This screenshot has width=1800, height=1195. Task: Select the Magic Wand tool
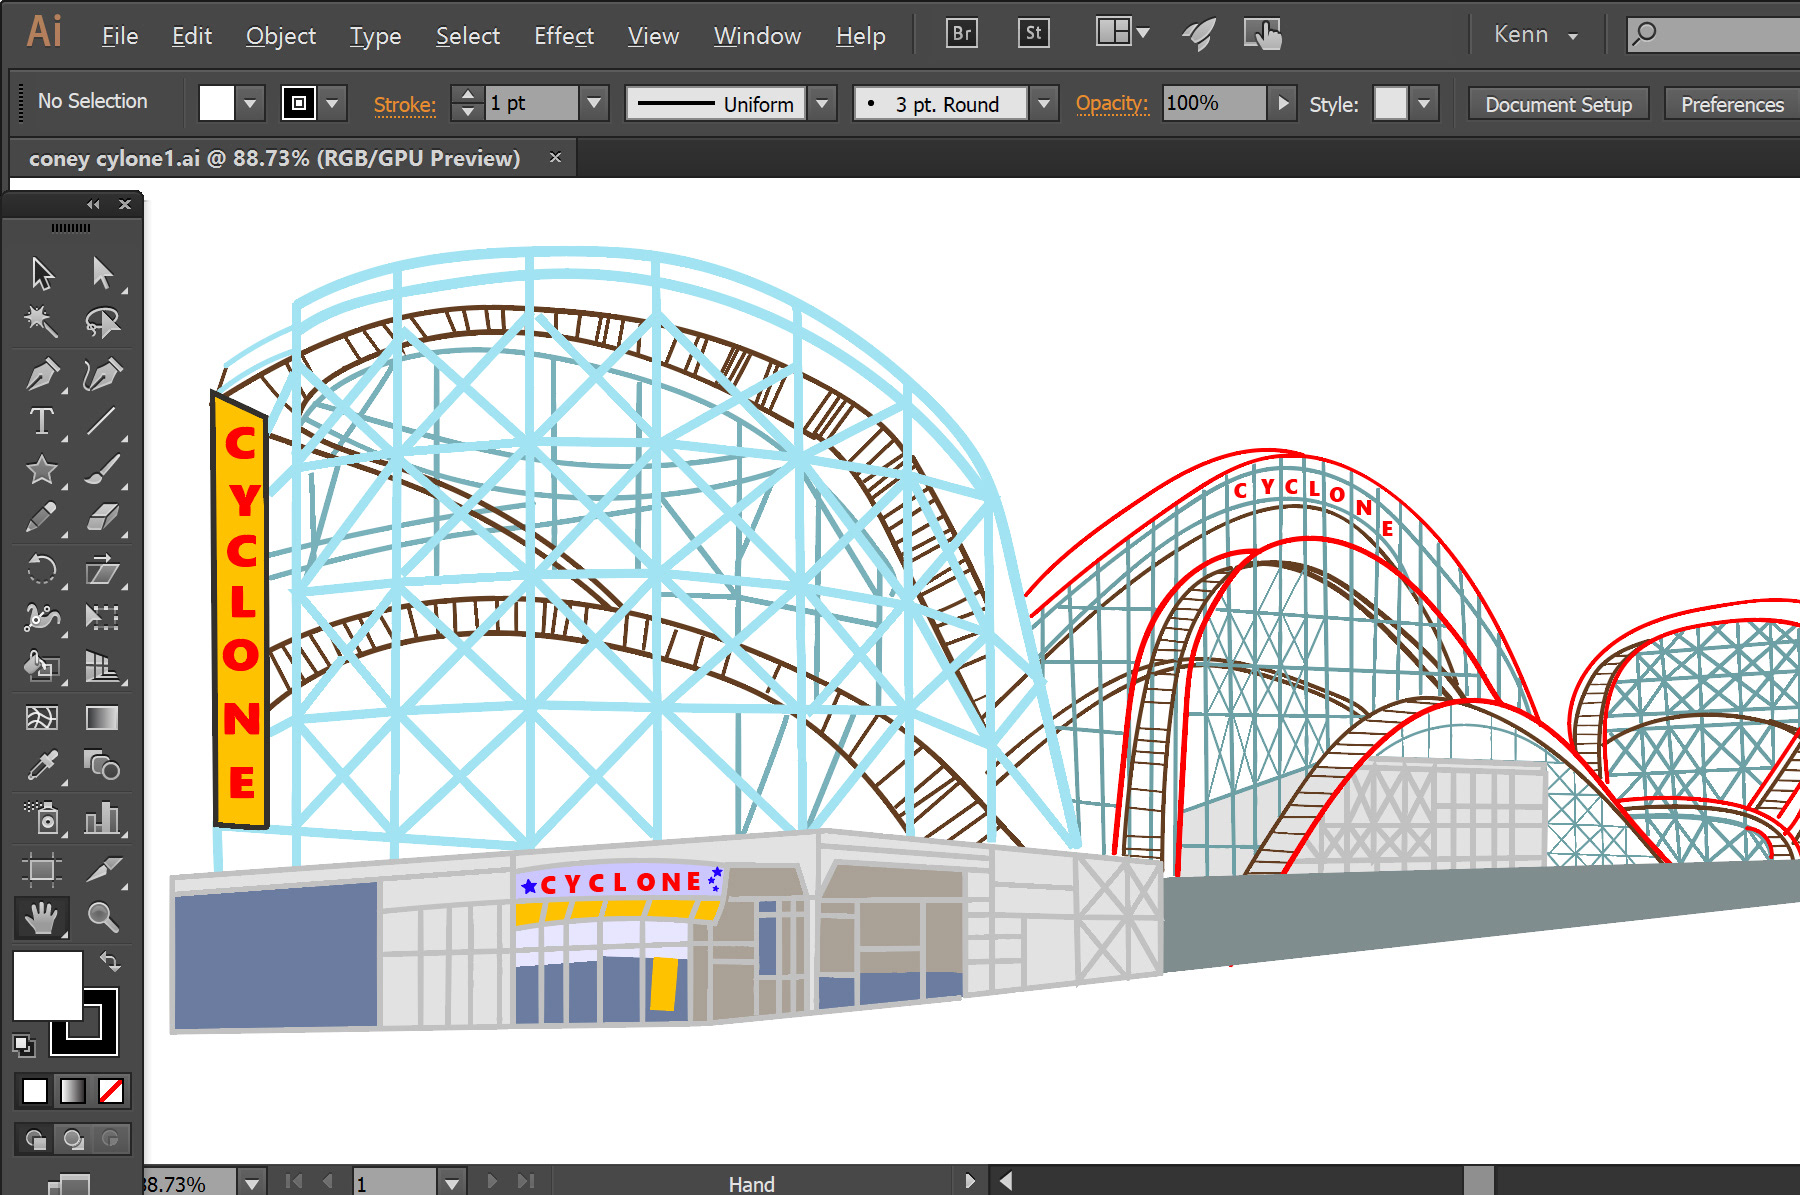(42, 322)
